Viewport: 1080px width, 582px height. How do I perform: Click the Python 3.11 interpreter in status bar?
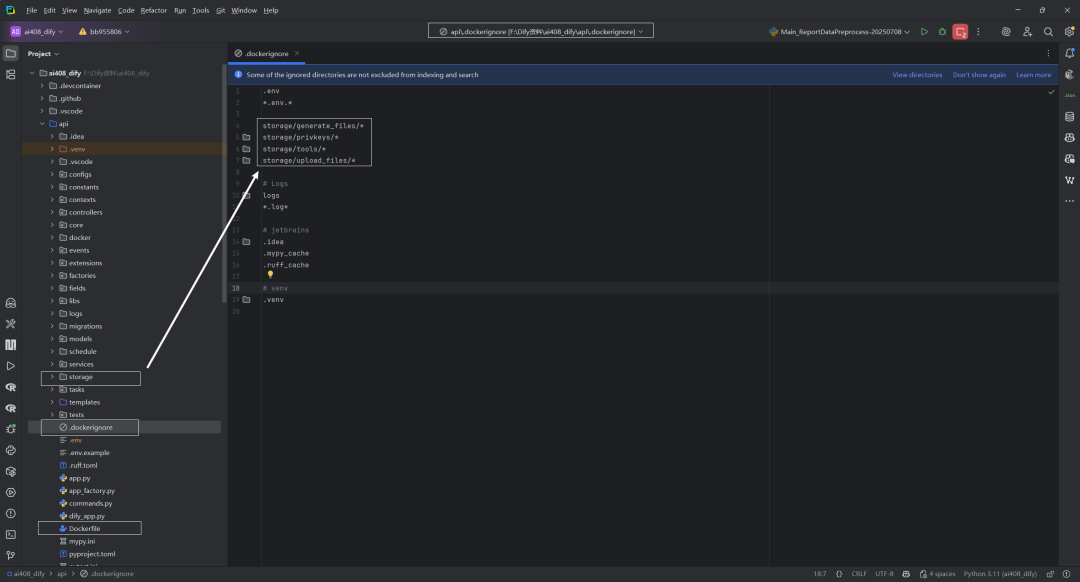[1000, 574]
